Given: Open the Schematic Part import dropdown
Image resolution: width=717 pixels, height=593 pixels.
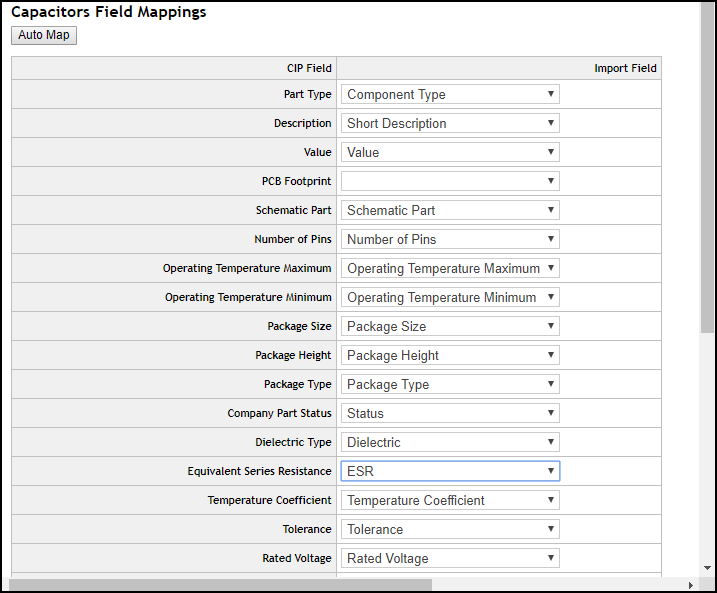Looking at the screenshot, I should point(450,210).
